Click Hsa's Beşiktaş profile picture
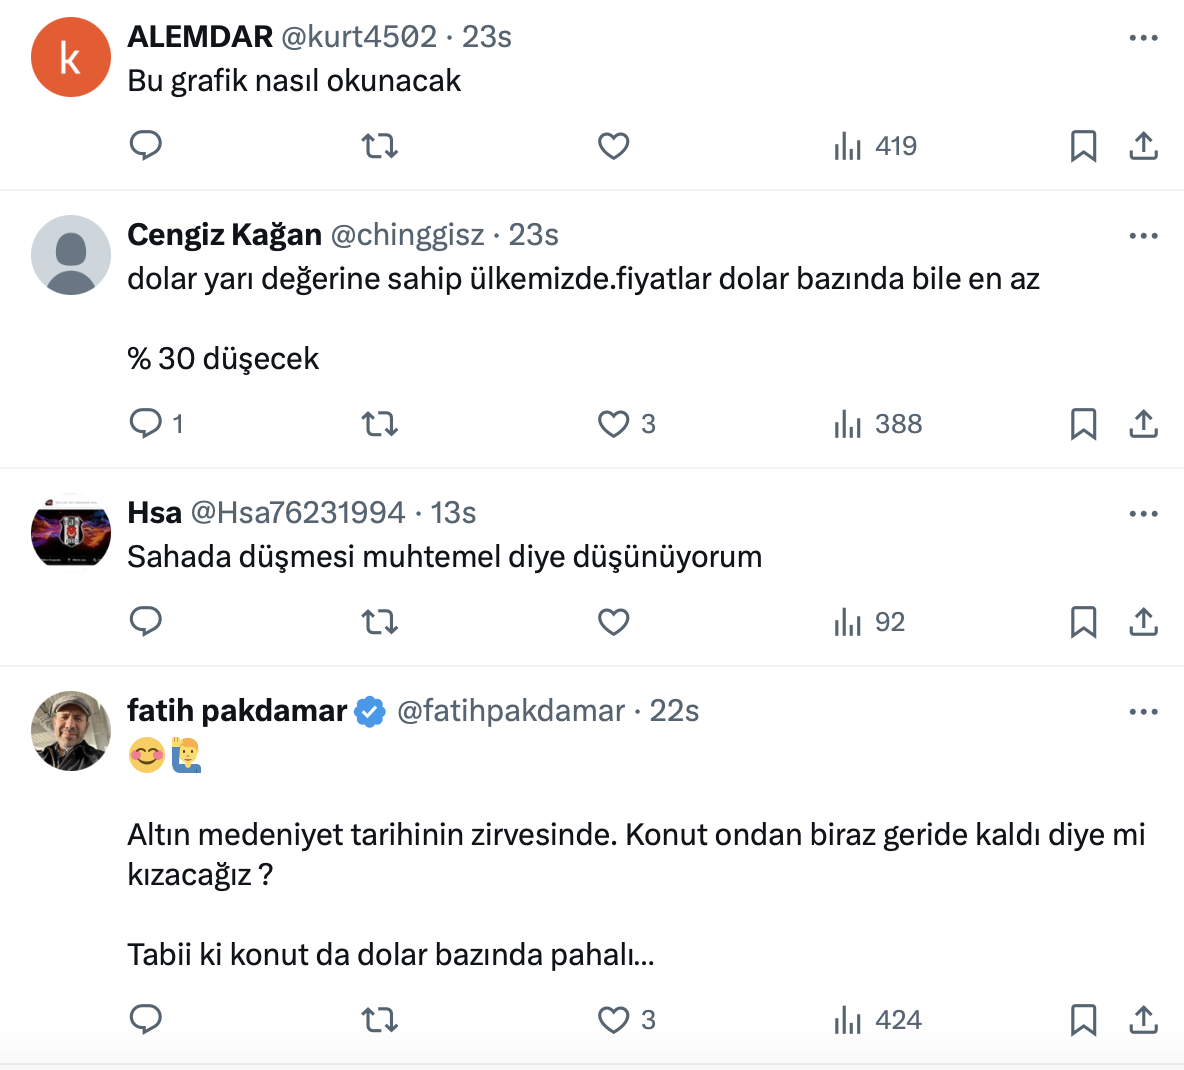Image resolution: width=1184 pixels, height=1070 pixels. [x=71, y=533]
